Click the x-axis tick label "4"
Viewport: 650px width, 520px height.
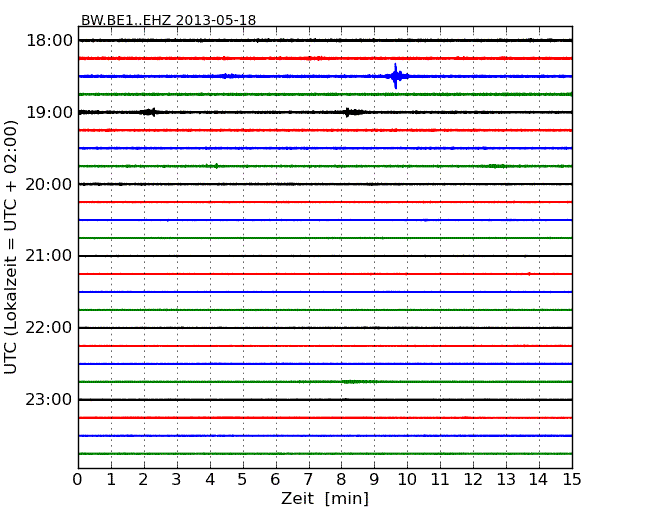(210, 480)
